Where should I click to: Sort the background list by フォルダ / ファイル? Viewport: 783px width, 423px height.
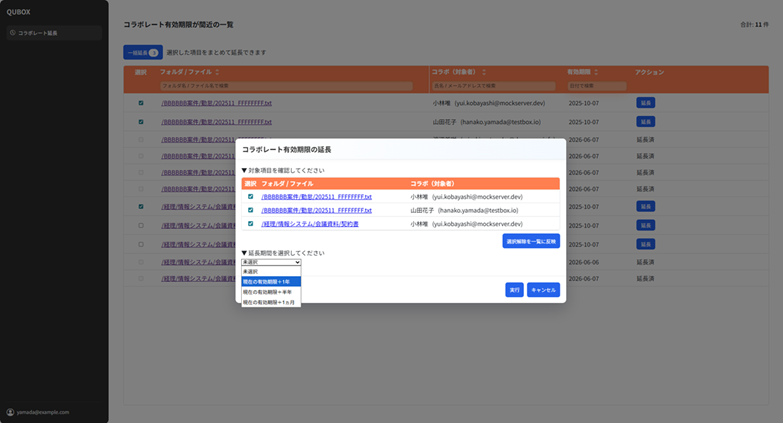point(217,72)
